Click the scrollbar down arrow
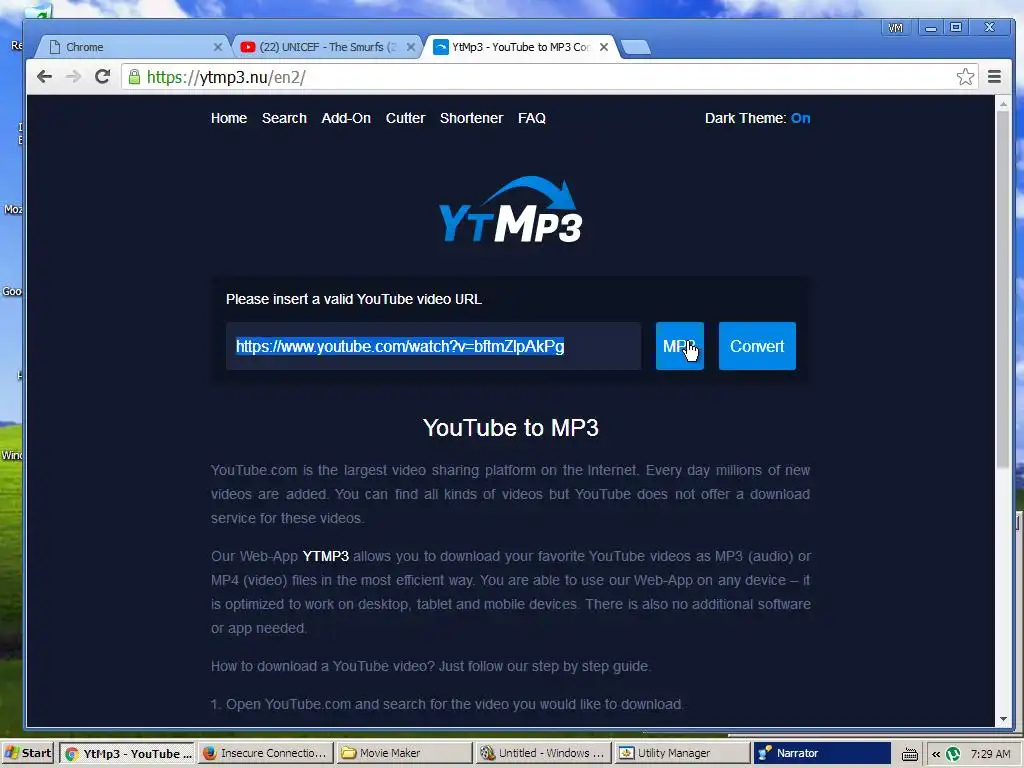This screenshot has width=1024, height=768. 1003,719
